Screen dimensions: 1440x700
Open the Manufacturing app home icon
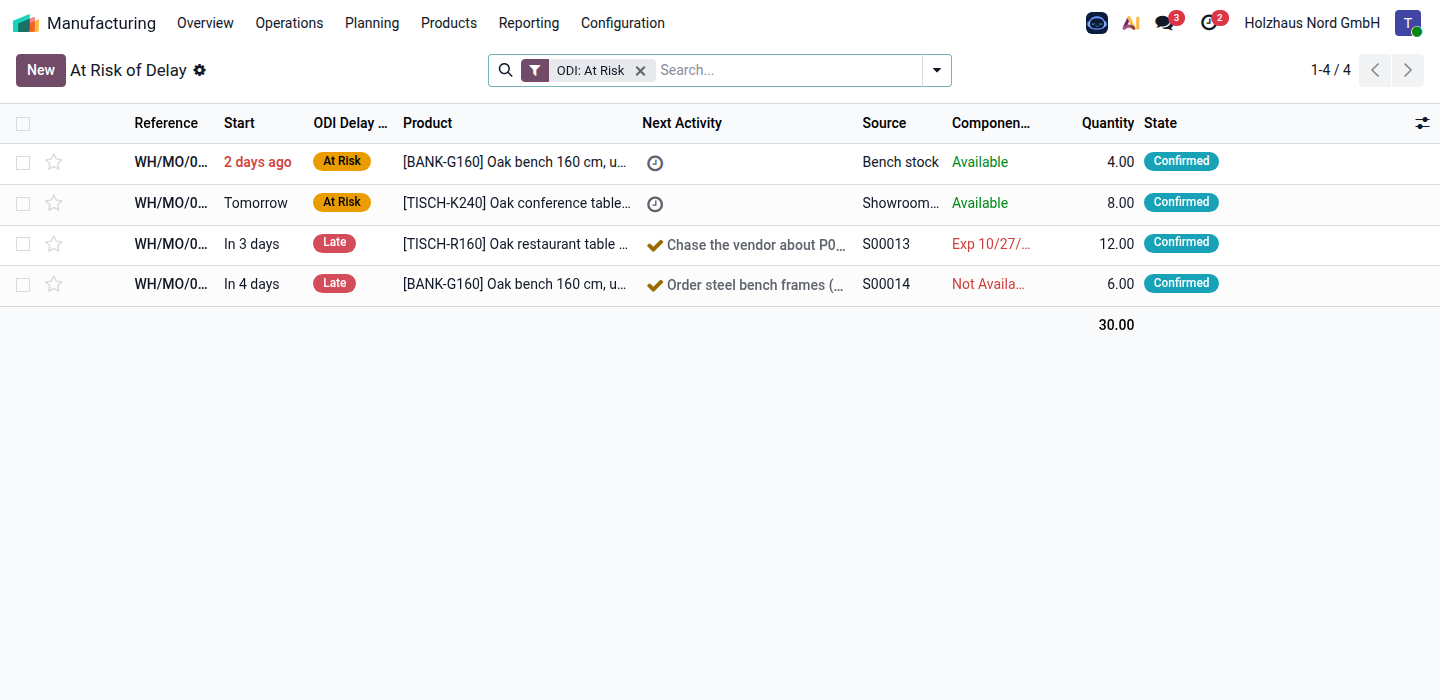tap(26, 23)
